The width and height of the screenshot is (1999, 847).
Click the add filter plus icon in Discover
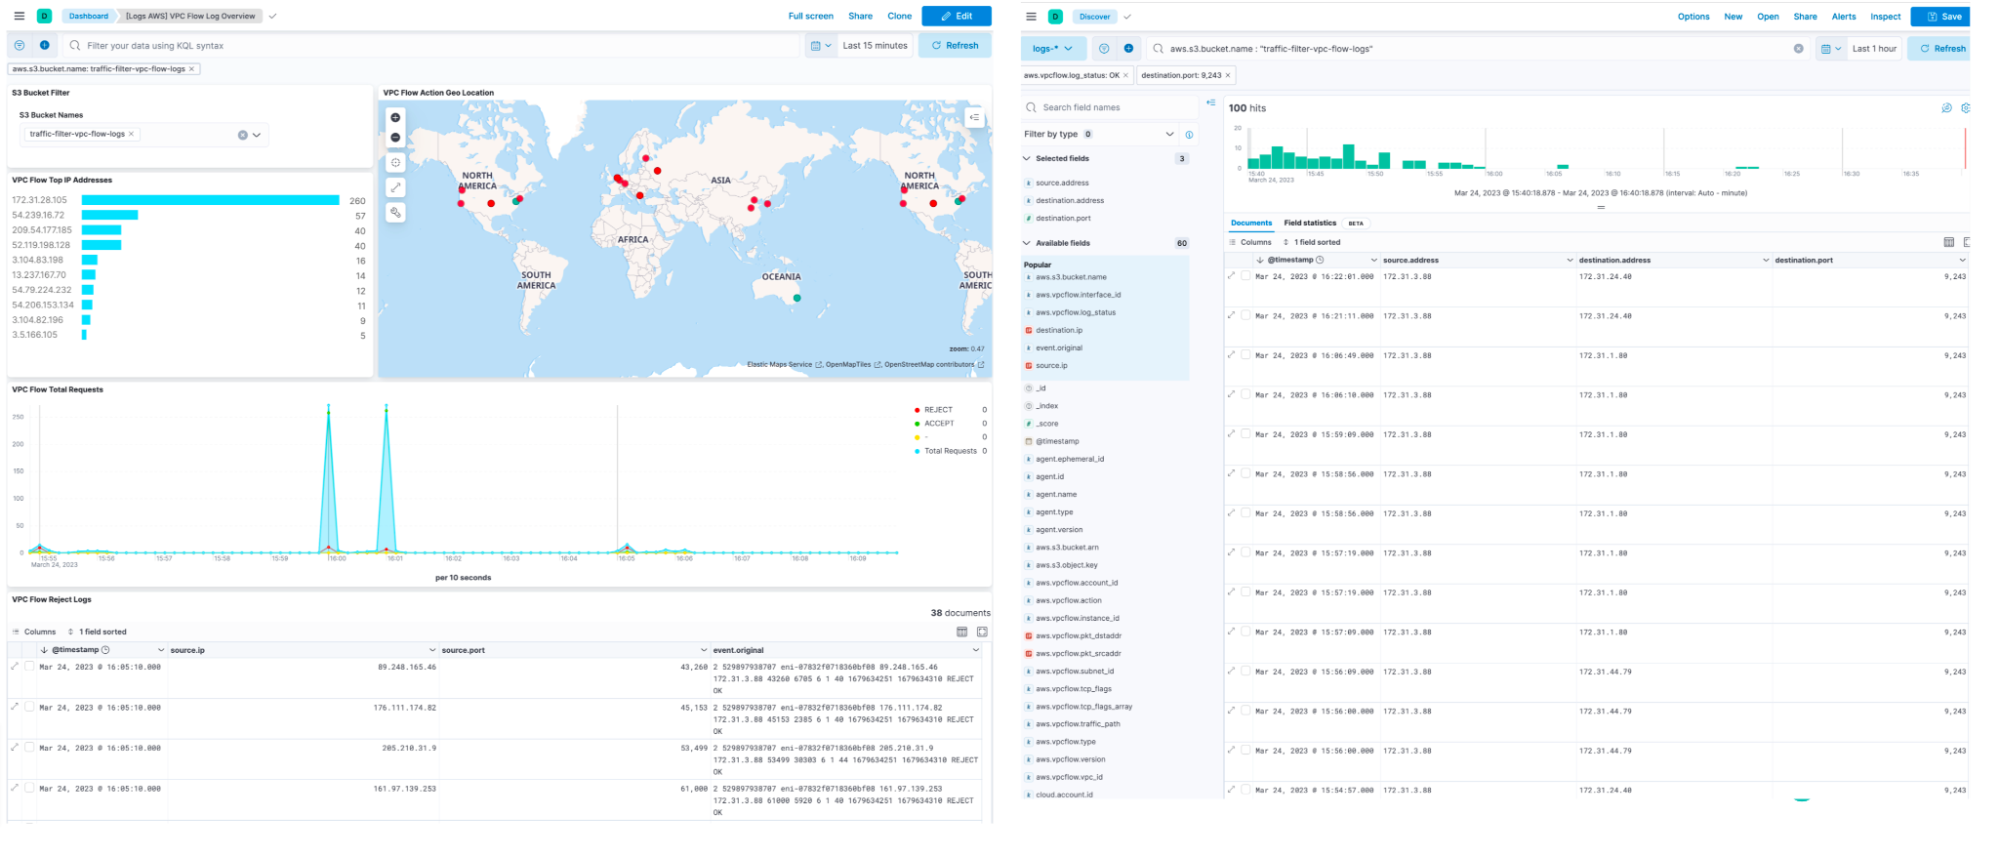click(x=1128, y=48)
